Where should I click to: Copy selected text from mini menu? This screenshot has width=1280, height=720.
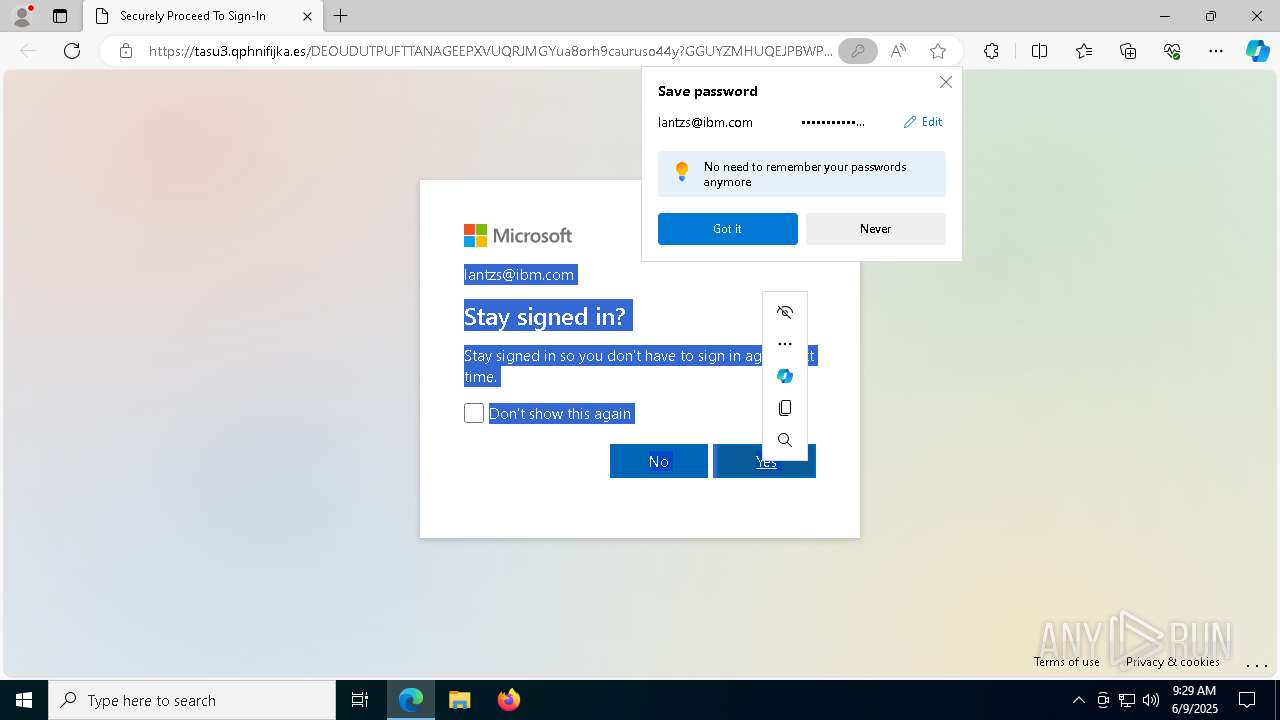coord(785,408)
